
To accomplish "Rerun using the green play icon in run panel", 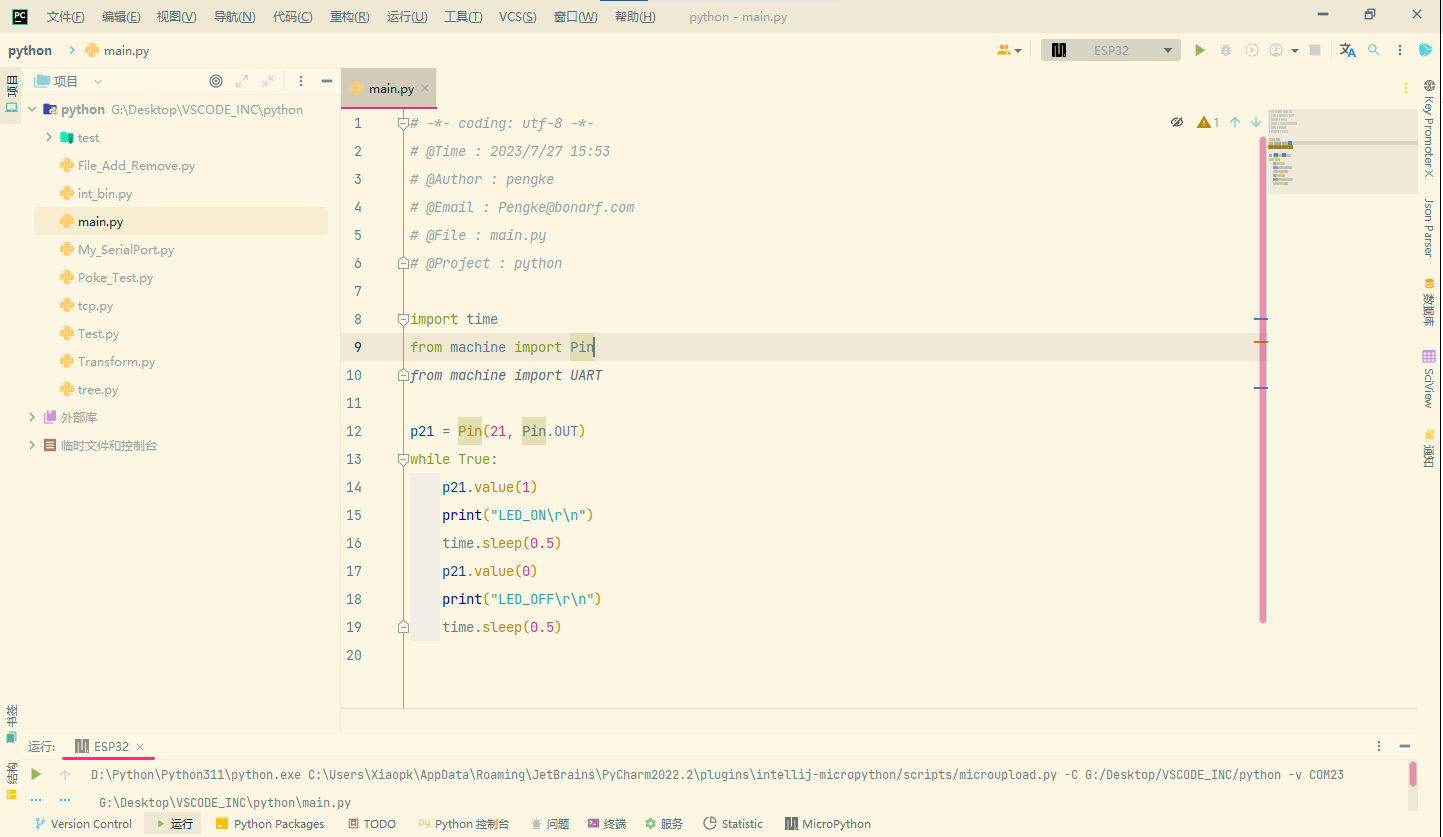I will [x=36, y=774].
